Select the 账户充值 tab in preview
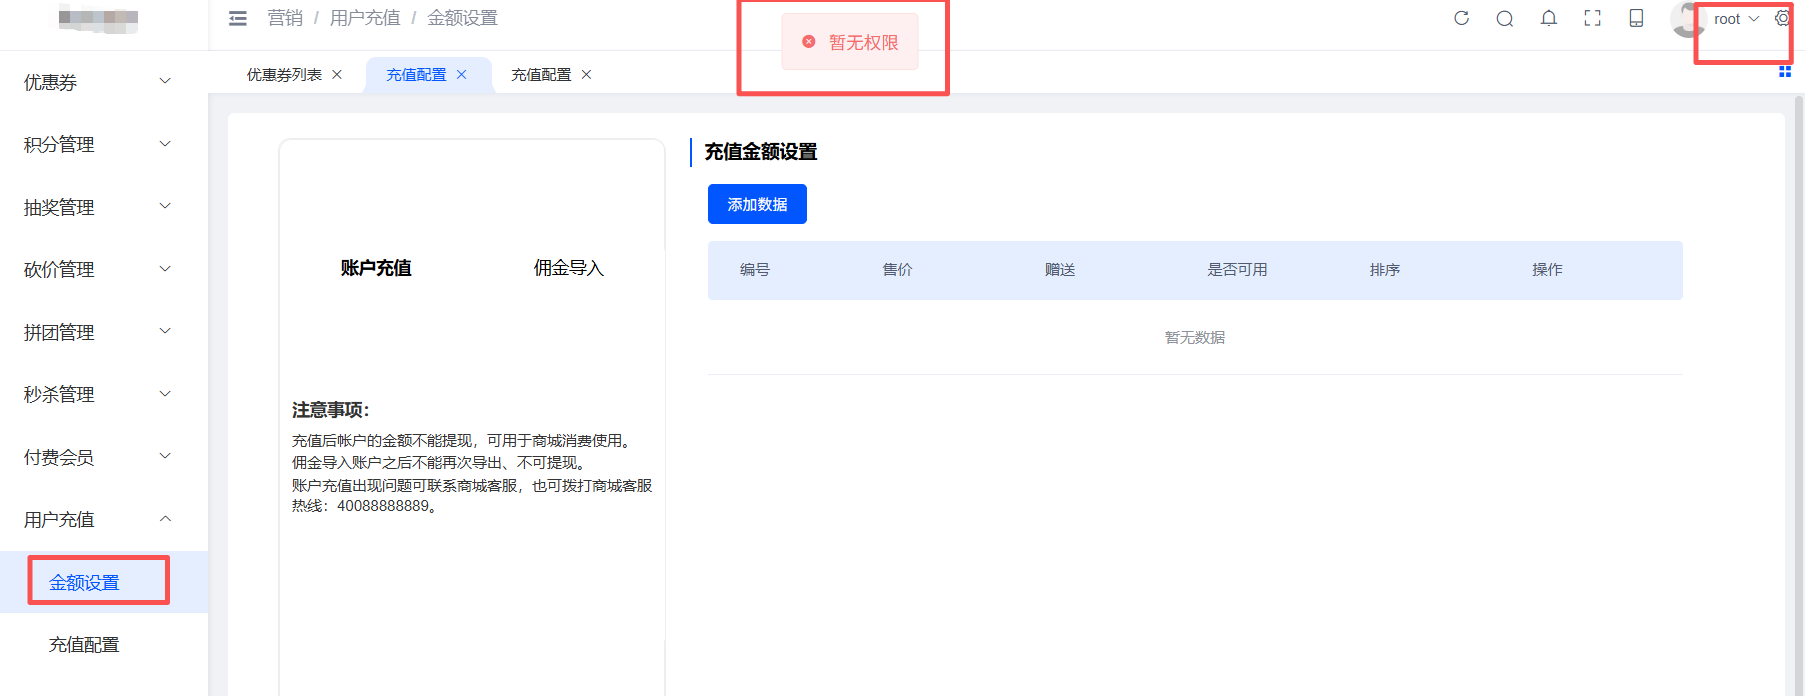Screen dimensions: 1805x696 [376, 268]
